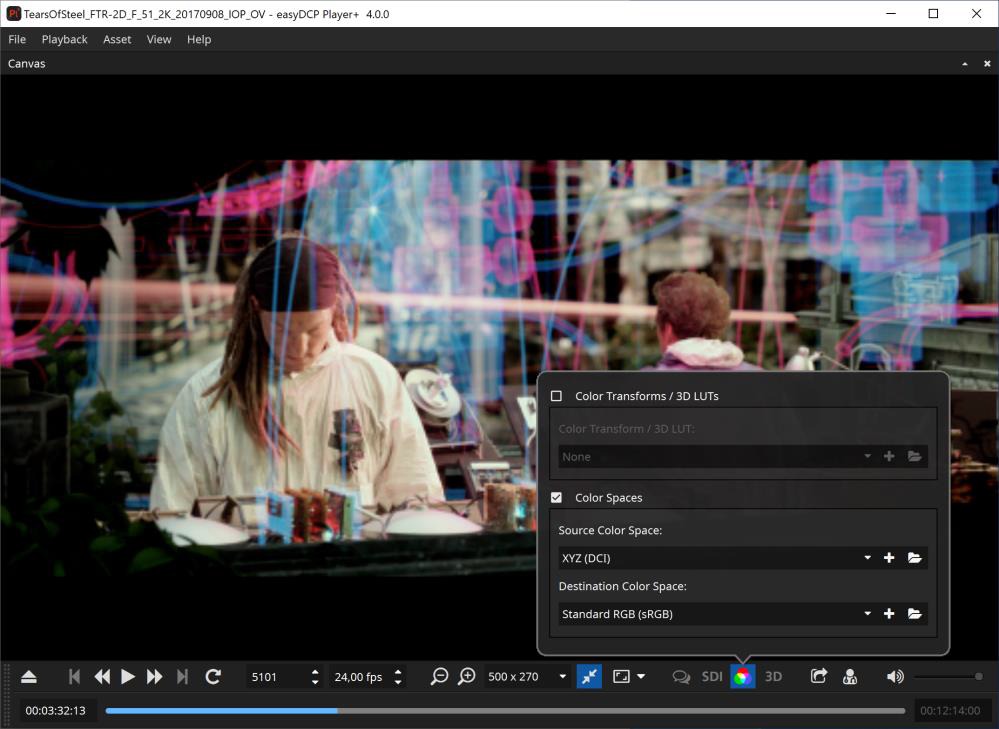Zoom in using the plus magnifier
The height and width of the screenshot is (729, 999).
click(x=466, y=677)
